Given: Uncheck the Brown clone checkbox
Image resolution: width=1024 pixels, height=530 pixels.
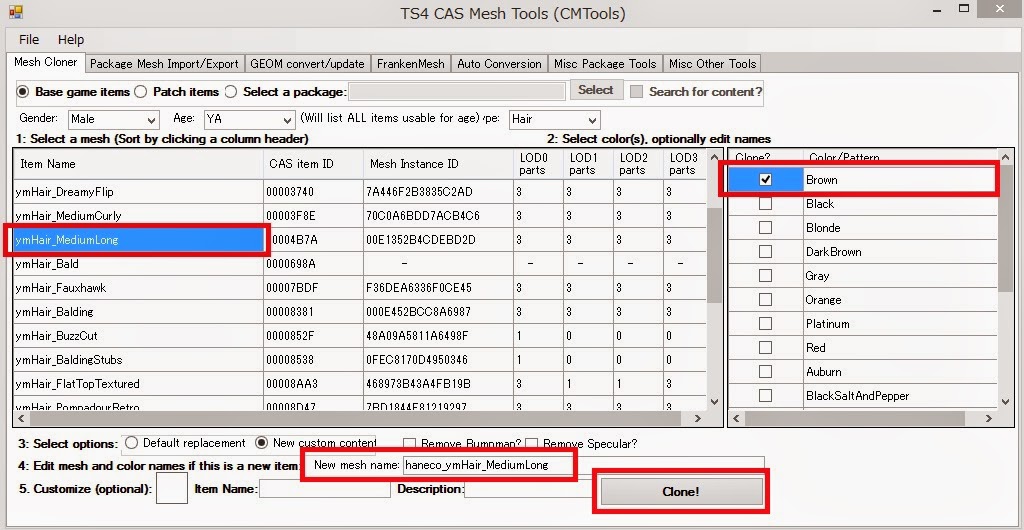Looking at the screenshot, I should [x=765, y=179].
